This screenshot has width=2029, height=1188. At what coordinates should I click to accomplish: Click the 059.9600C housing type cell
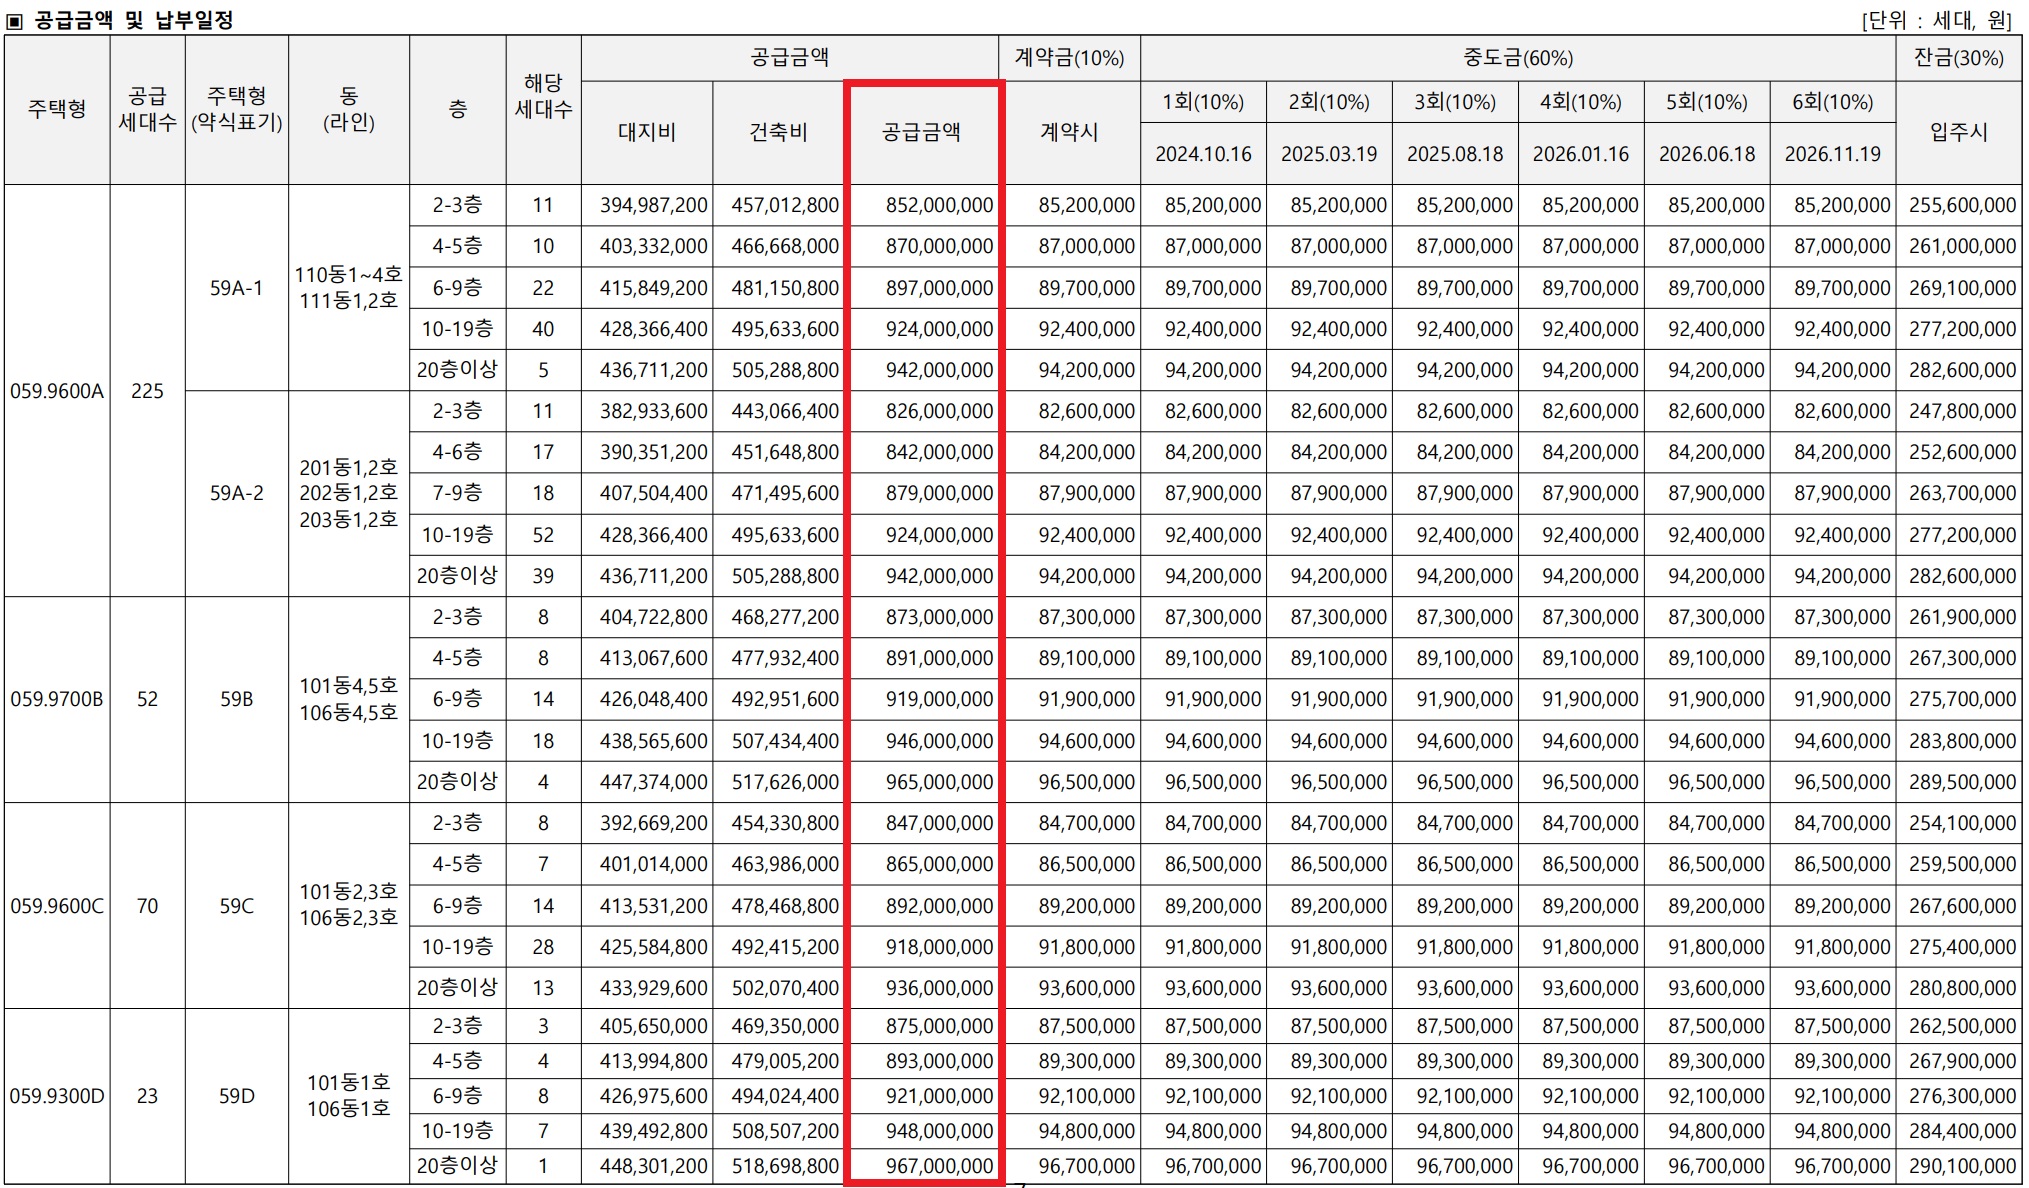[57, 906]
